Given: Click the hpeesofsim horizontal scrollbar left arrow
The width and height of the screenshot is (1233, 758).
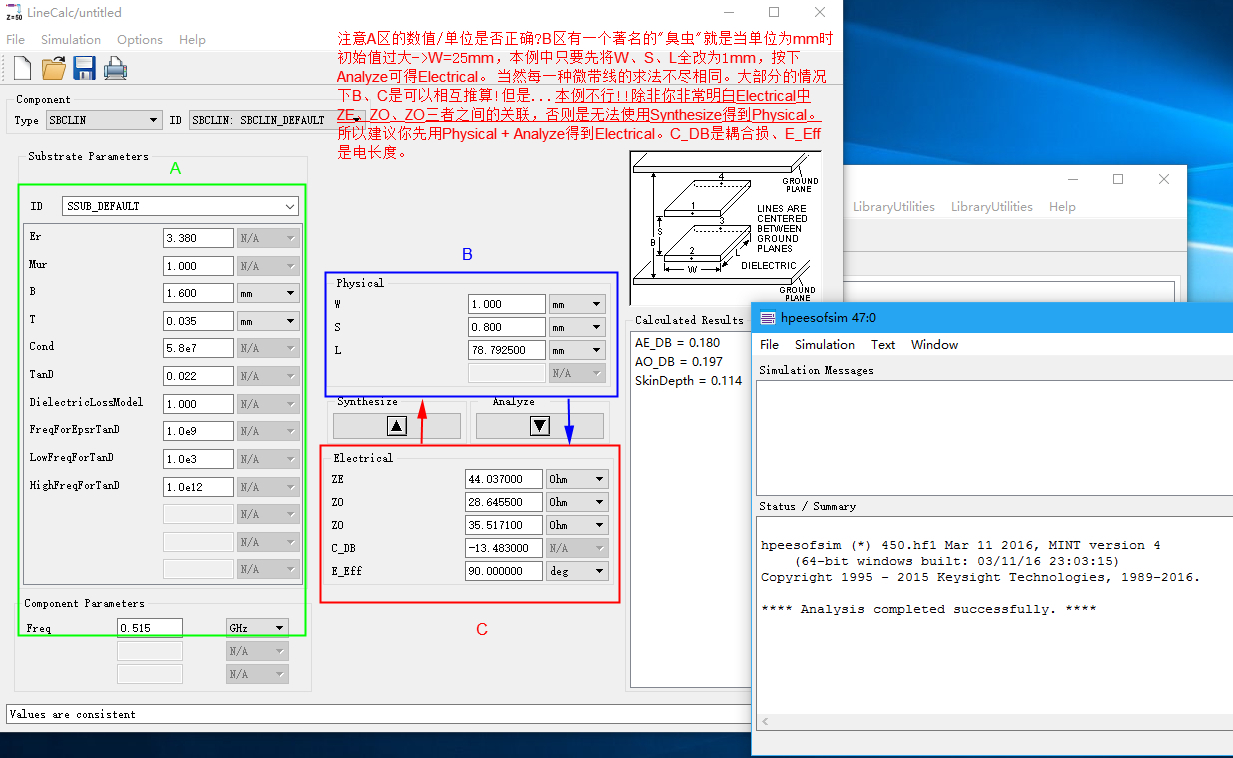Looking at the screenshot, I should (767, 721).
